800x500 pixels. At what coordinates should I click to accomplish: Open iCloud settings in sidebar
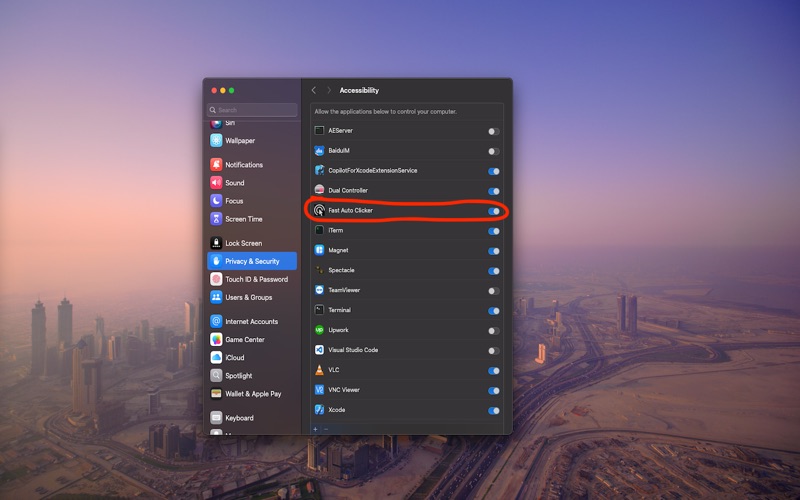pyautogui.click(x=252, y=357)
